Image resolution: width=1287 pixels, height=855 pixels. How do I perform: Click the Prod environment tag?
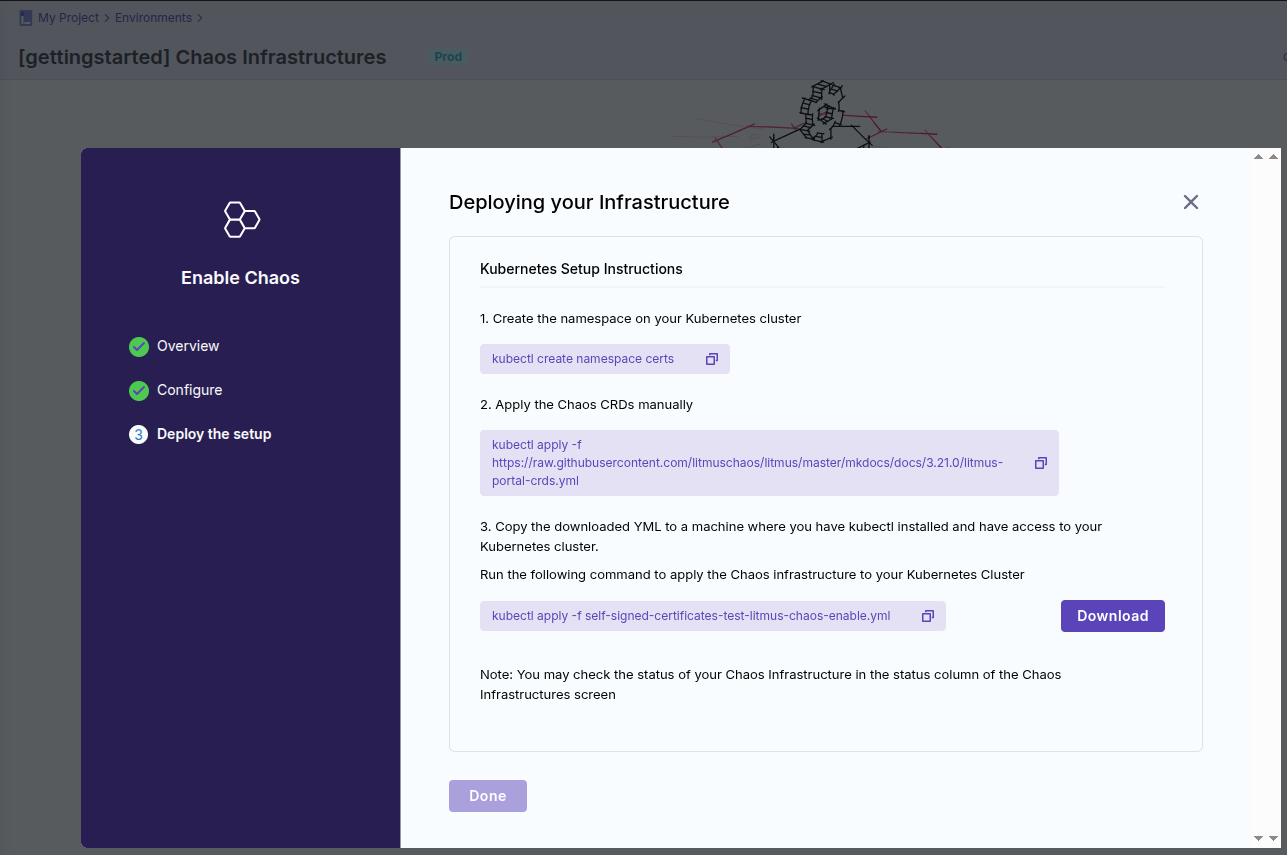tap(448, 57)
